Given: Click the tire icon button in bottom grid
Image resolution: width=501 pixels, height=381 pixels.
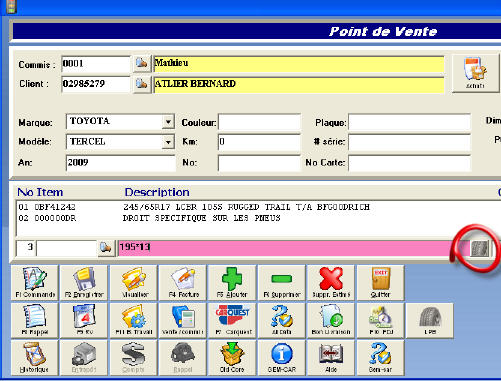Looking at the screenshot, I should click(429, 320).
